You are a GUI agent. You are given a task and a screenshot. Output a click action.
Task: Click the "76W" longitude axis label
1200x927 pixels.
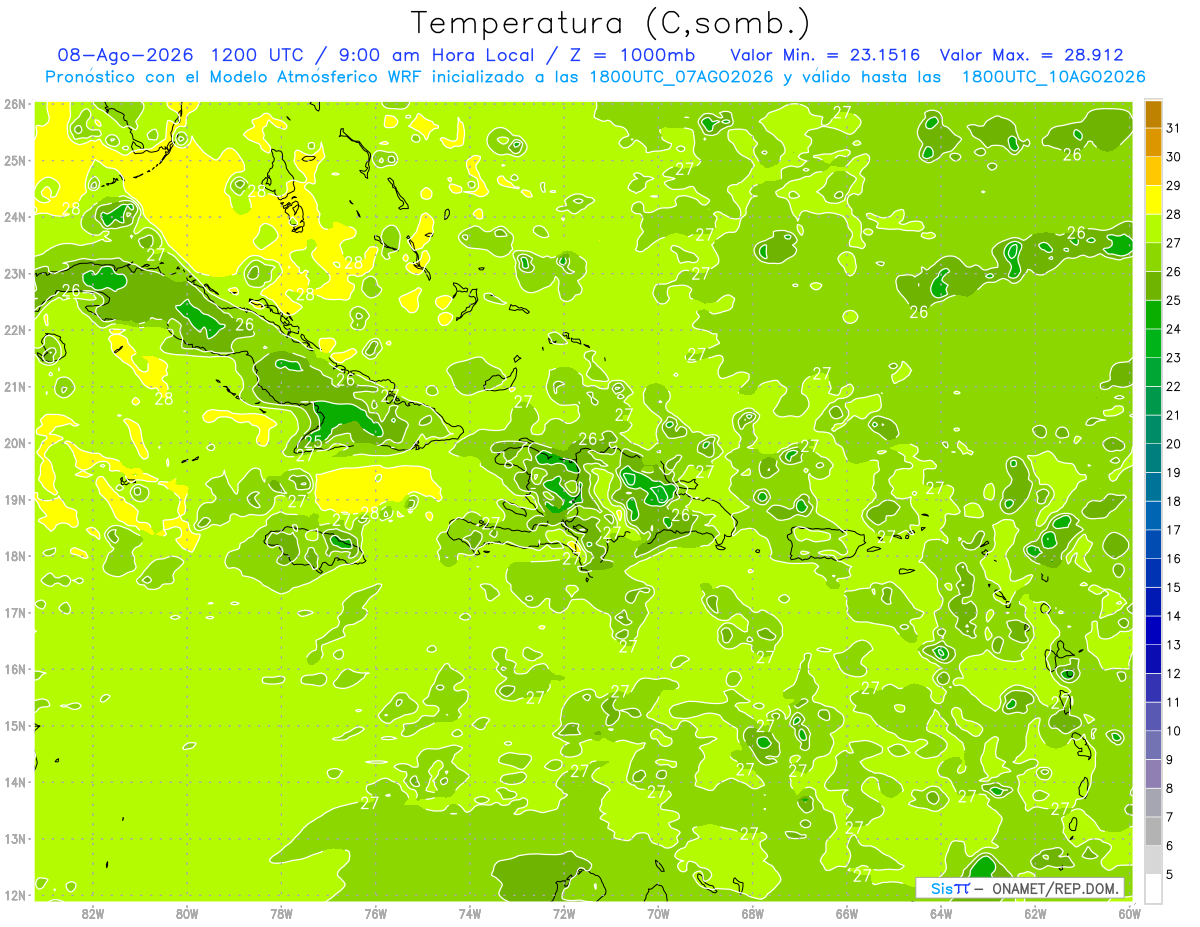pos(376,913)
